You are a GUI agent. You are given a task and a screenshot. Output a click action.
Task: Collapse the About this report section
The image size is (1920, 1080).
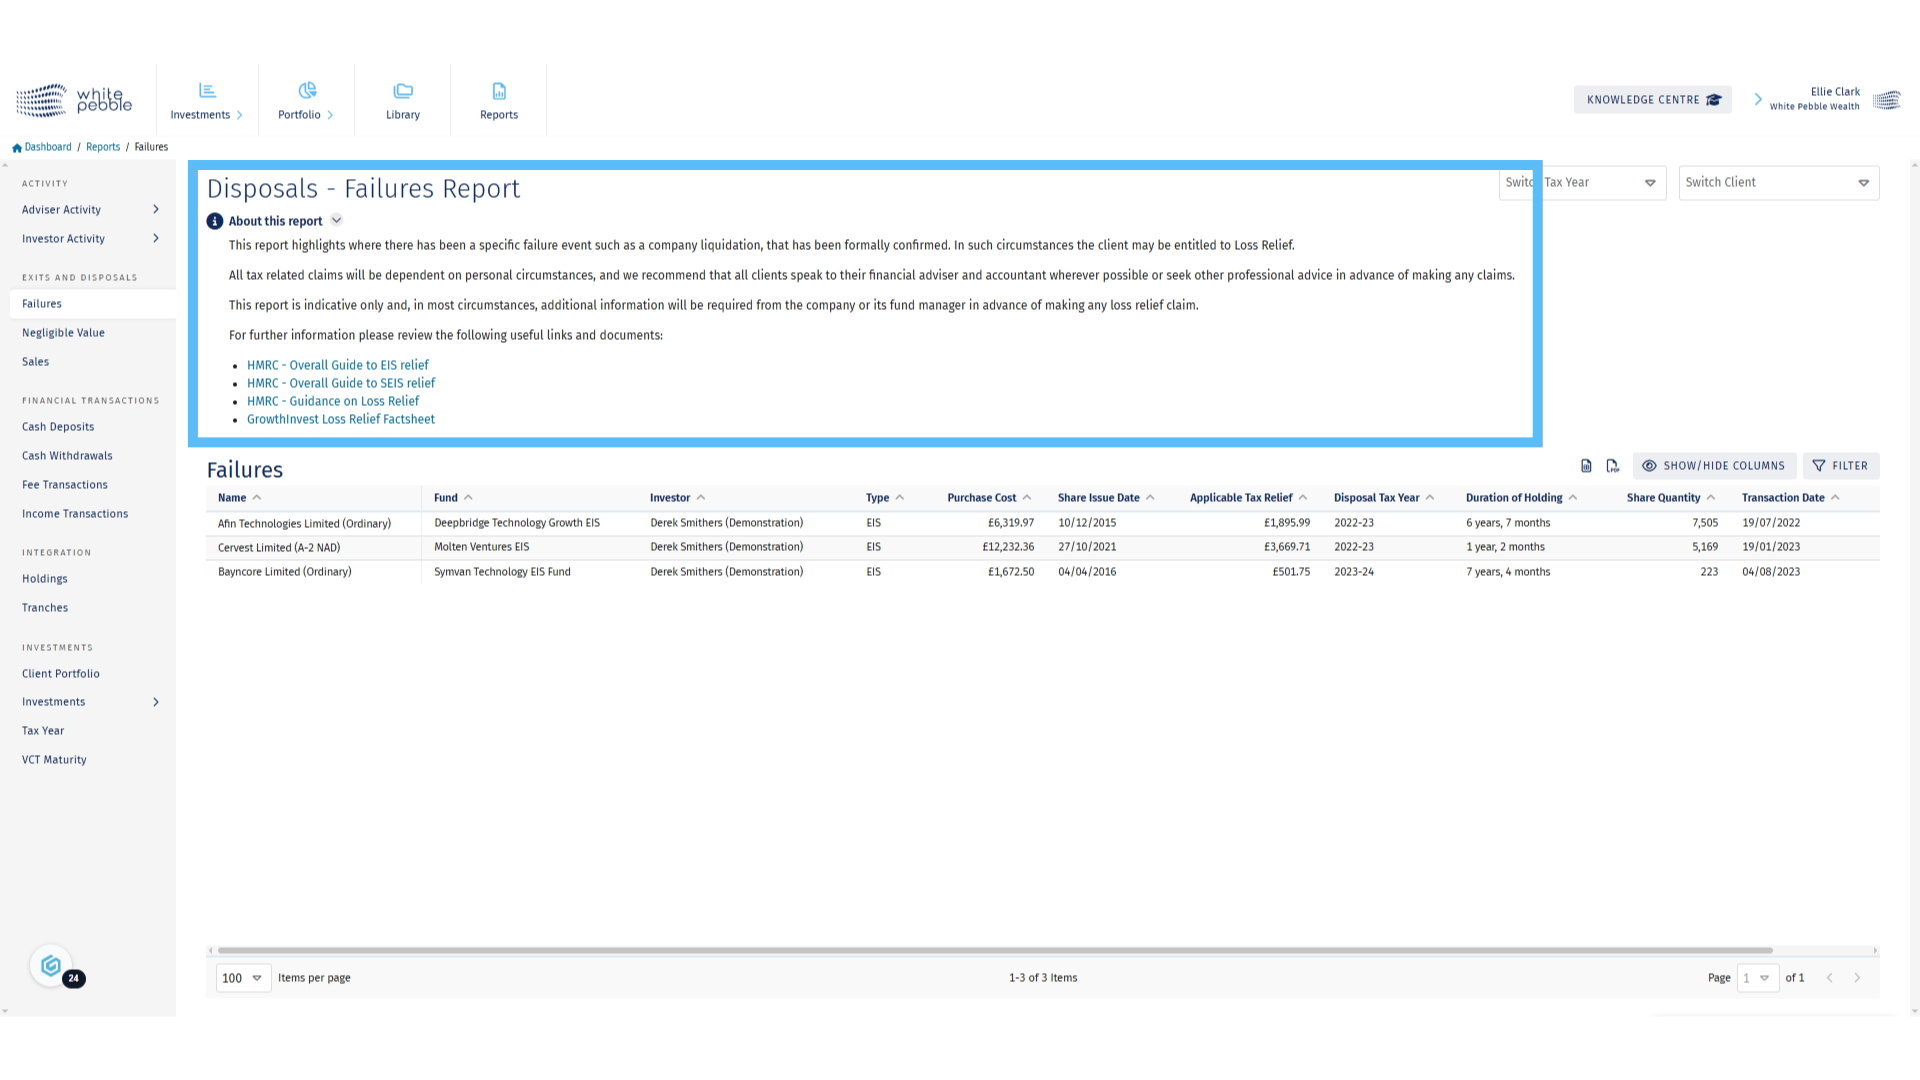click(x=337, y=221)
